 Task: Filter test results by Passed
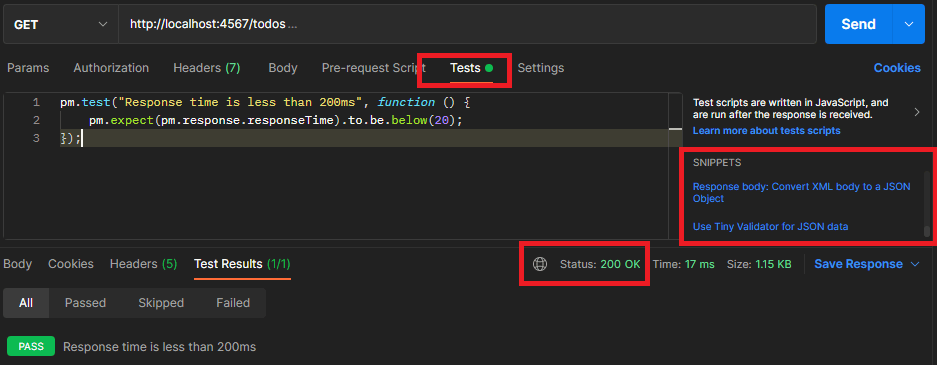(85, 303)
